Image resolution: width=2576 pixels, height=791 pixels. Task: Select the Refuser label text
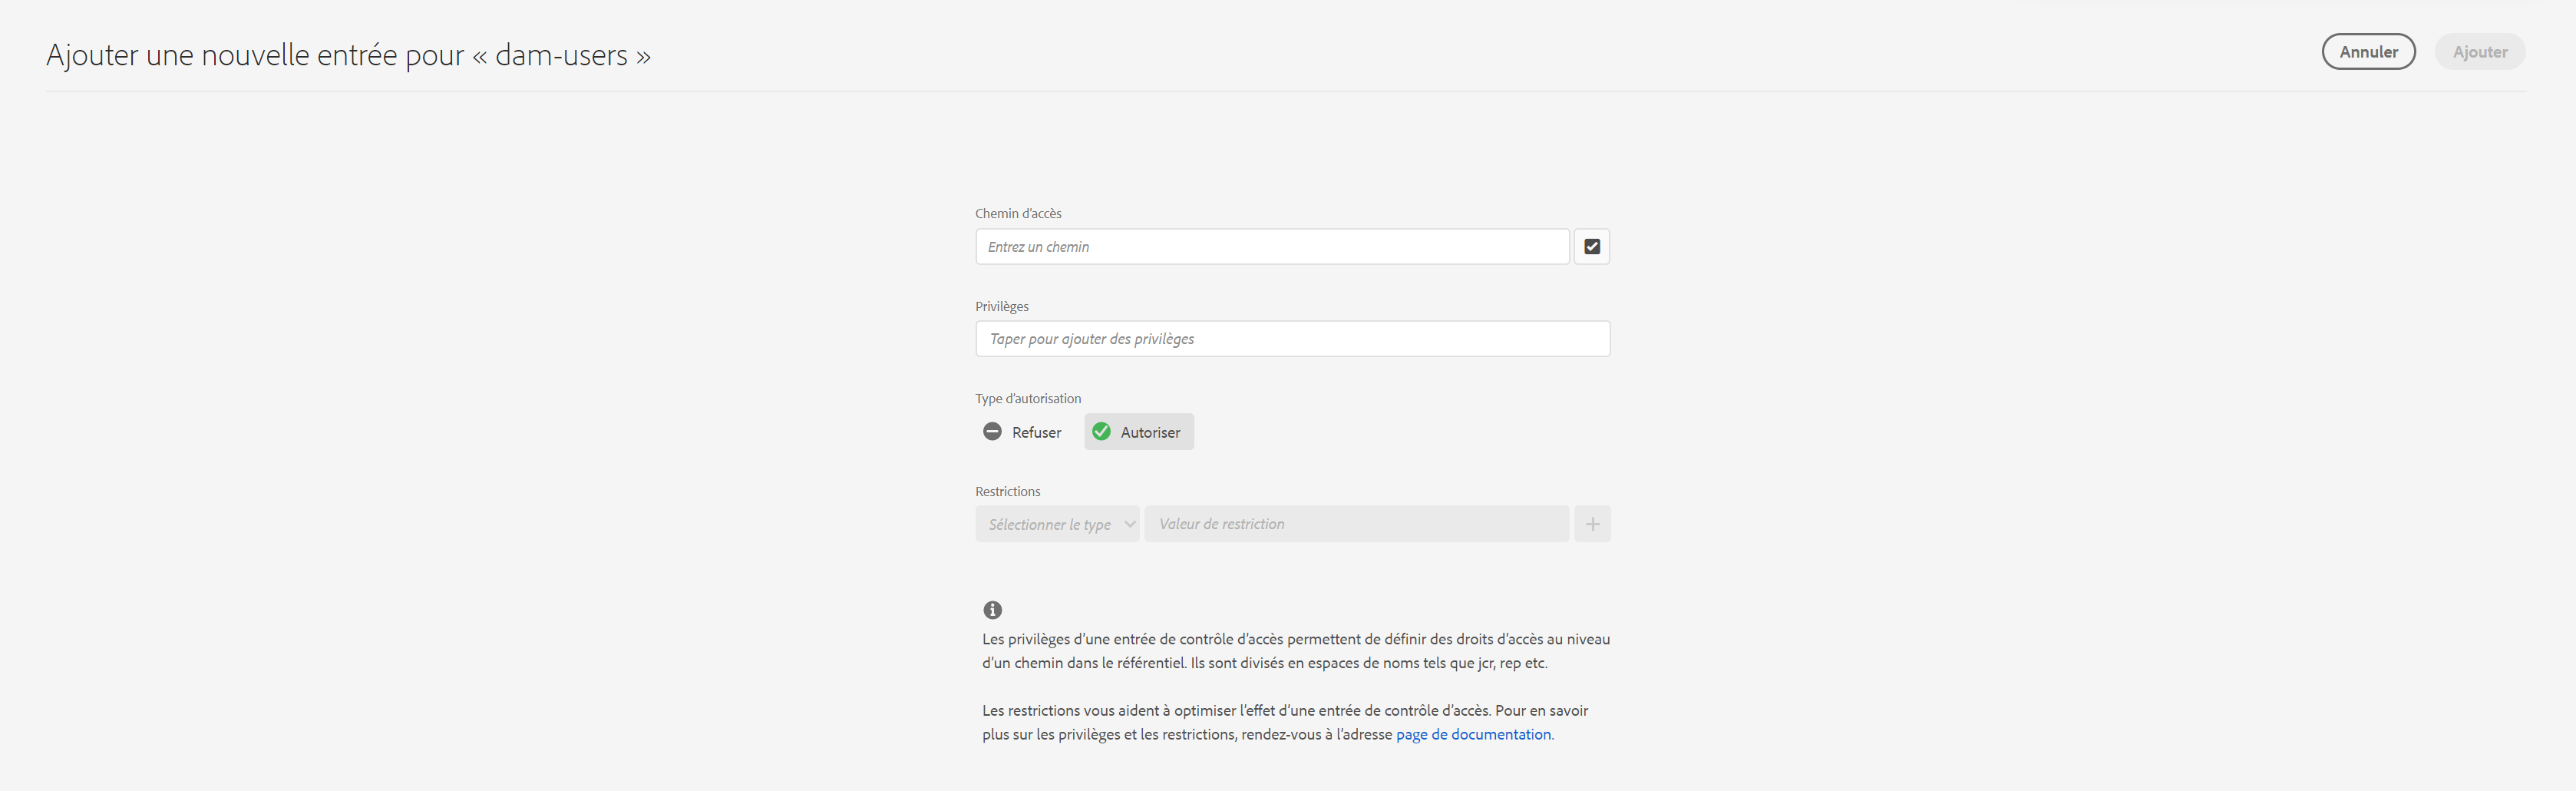(x=1036, y=433)
